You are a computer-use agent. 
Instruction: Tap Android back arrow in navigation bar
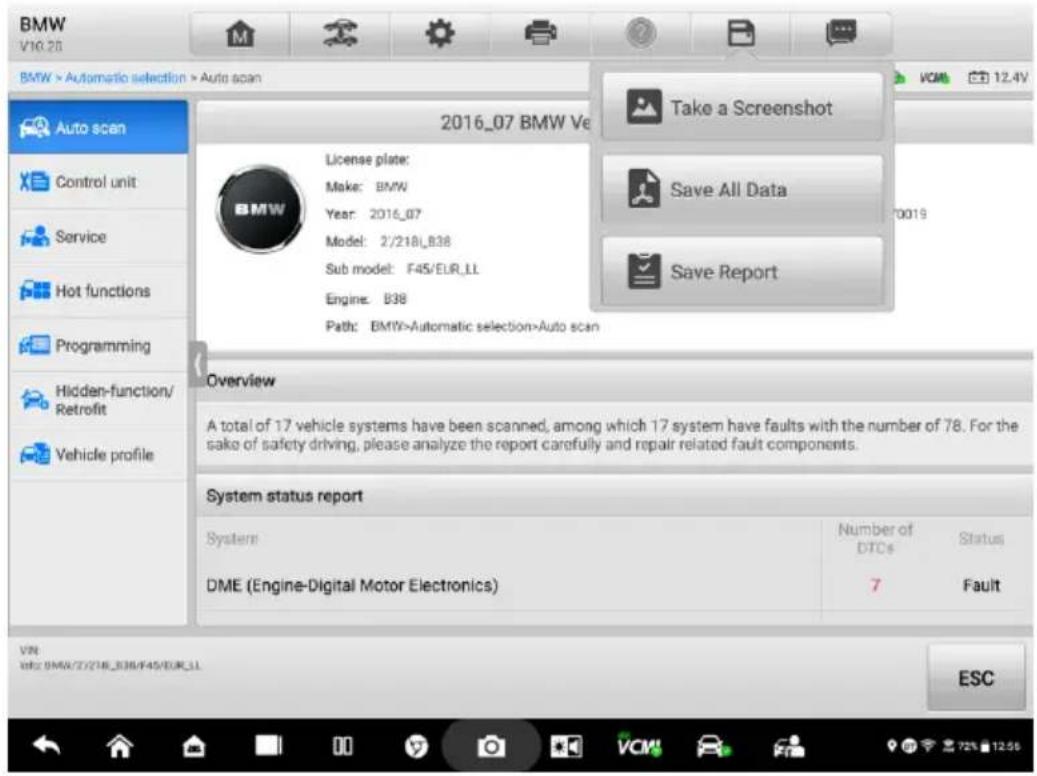tap(46, 746)
